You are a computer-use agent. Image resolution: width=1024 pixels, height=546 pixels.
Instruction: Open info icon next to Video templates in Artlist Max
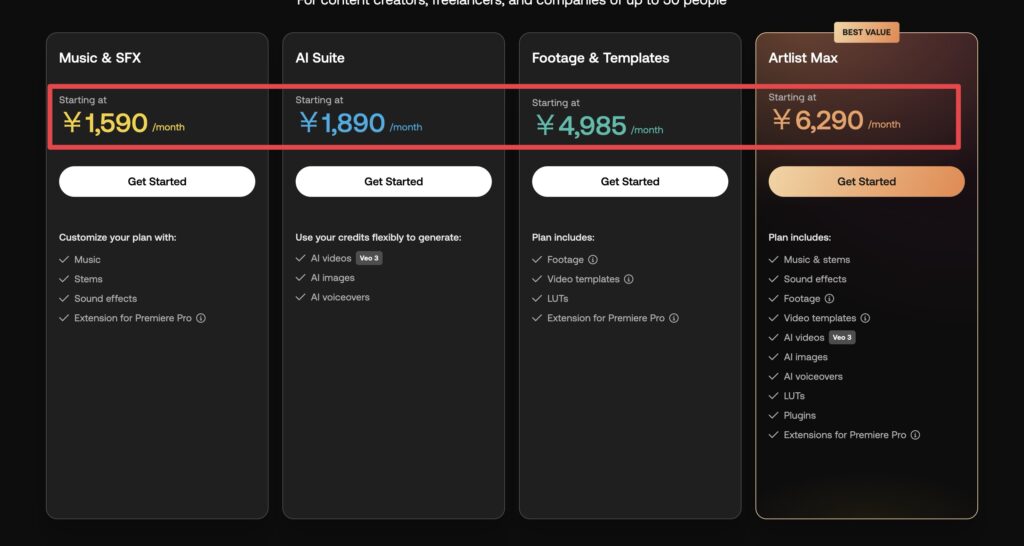pyautogui.click(x=865, y=318)
